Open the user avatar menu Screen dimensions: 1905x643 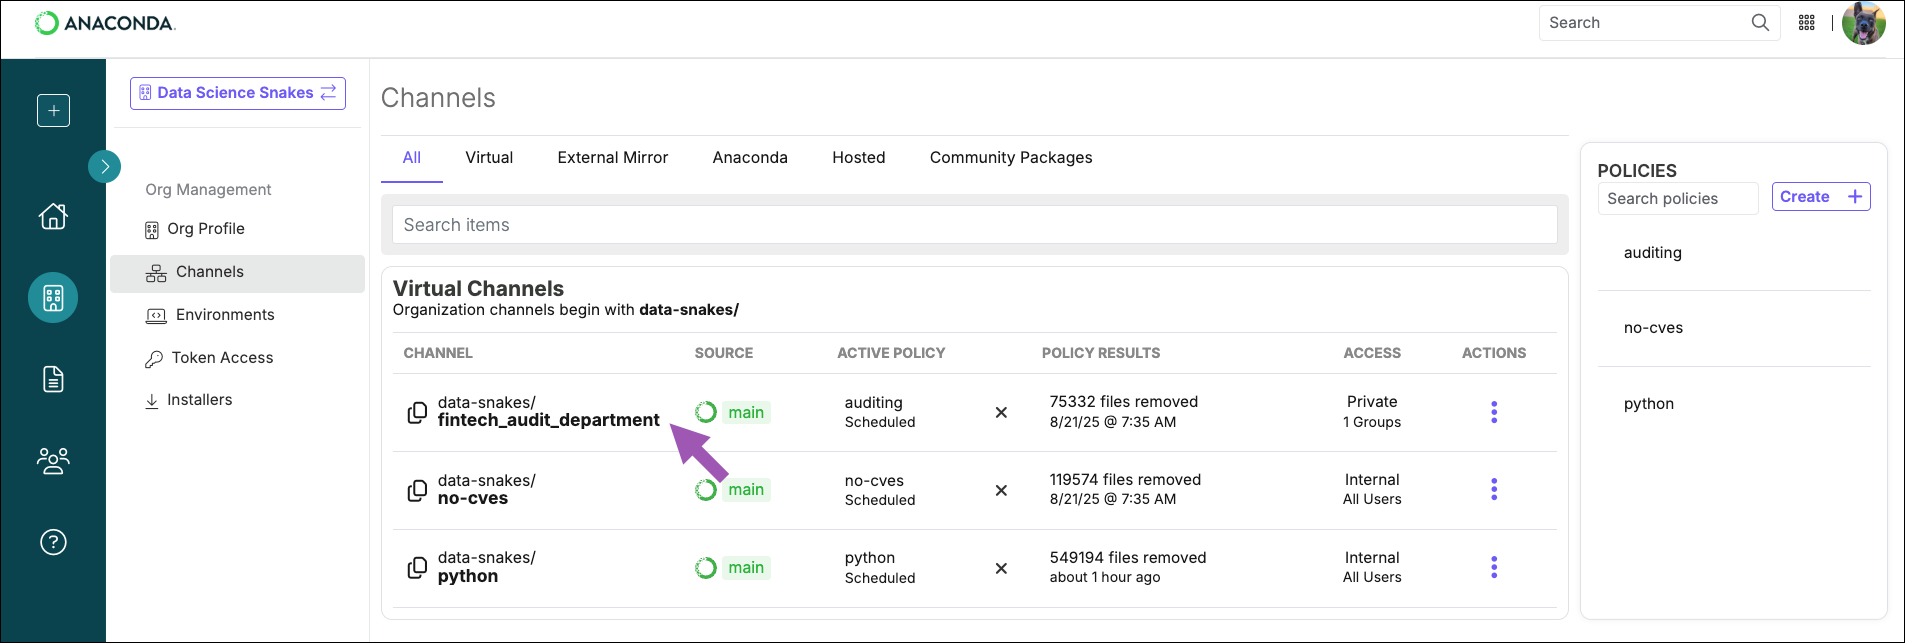(x=1864, y=23)
